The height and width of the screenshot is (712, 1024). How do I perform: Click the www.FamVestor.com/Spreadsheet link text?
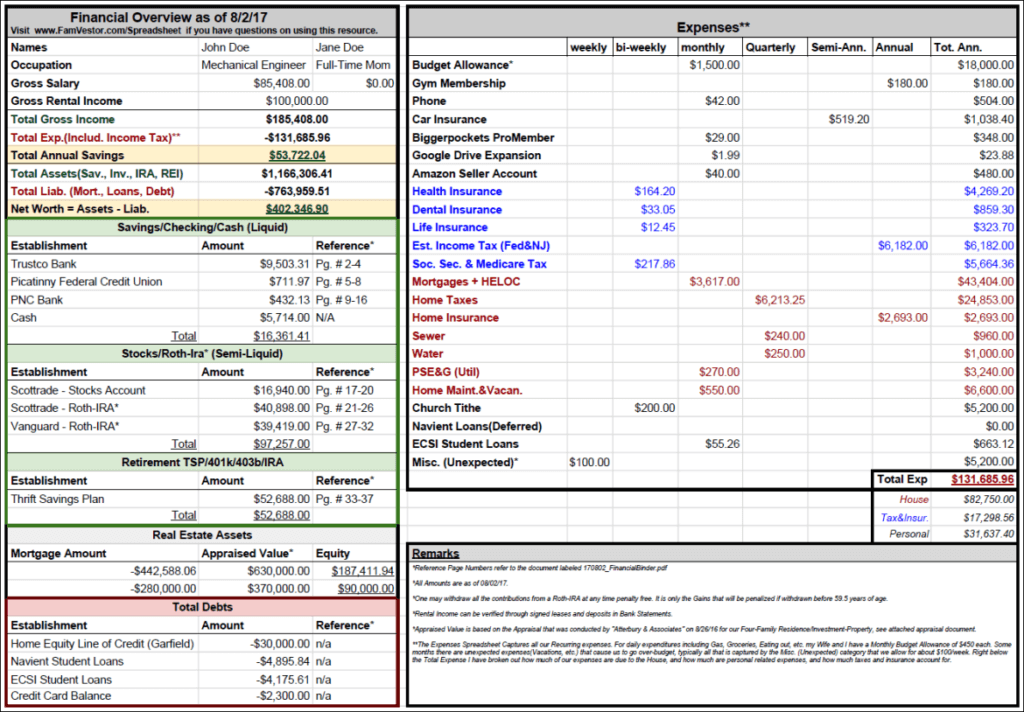108,31
